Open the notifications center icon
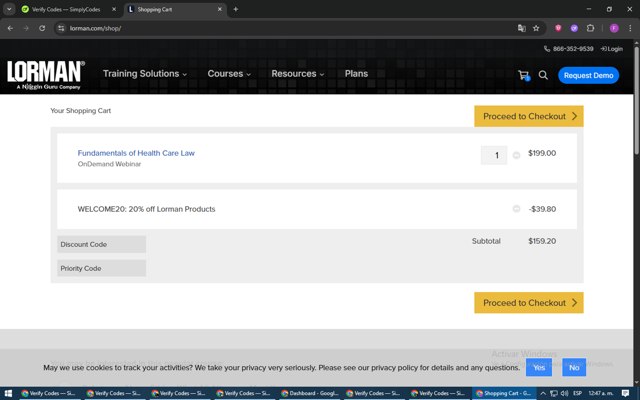 coord(625,393)
